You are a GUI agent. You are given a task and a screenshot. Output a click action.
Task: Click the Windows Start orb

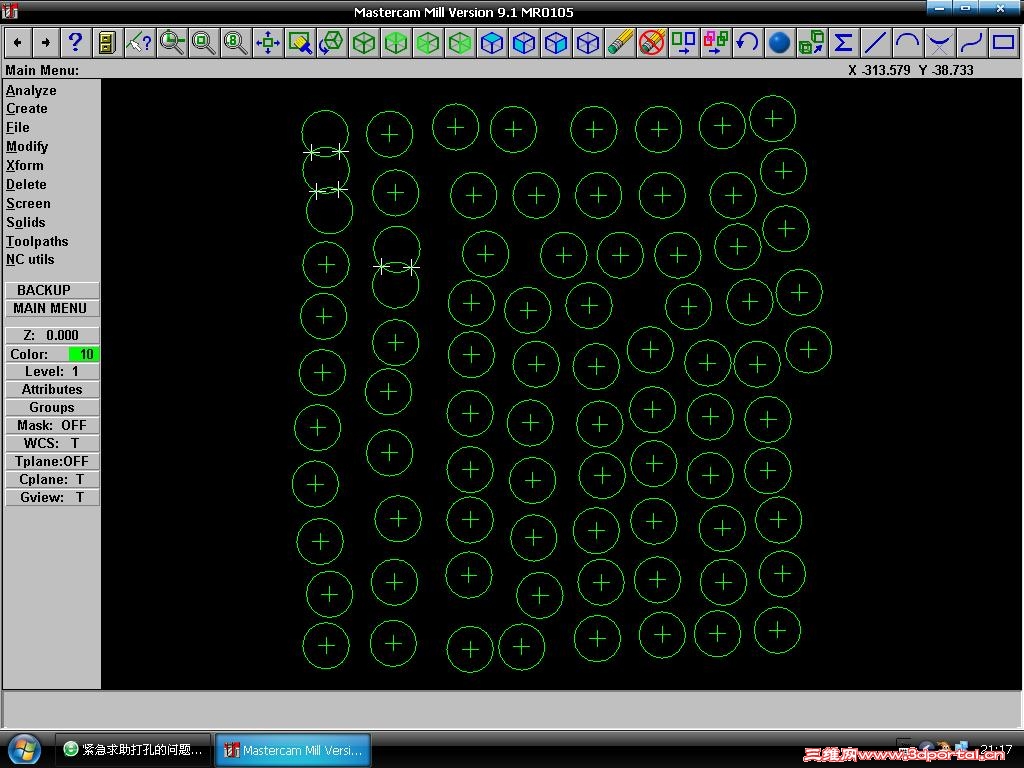(x=25, y=750)
